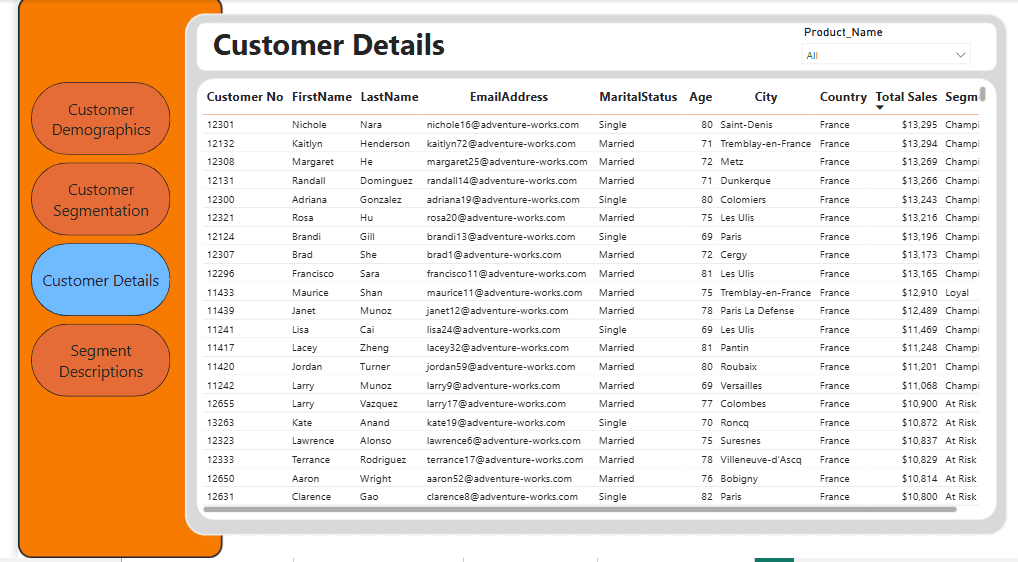1018x562 pixels.
Task: Click the horizontal scrollbar below the table
Action: 580,509
